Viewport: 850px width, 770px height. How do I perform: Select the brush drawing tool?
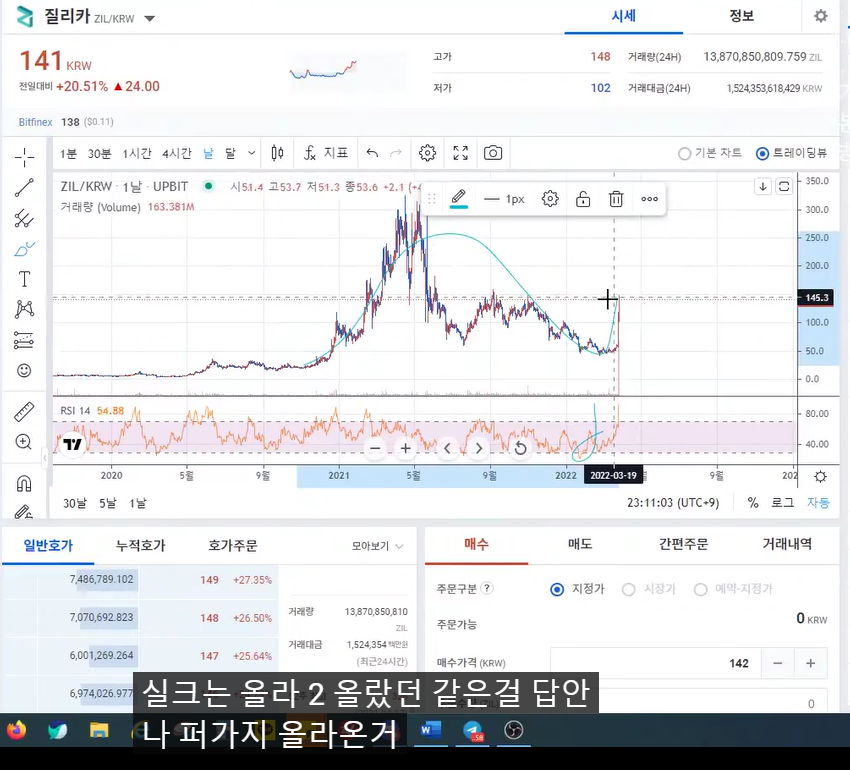(x=24, y=249)
